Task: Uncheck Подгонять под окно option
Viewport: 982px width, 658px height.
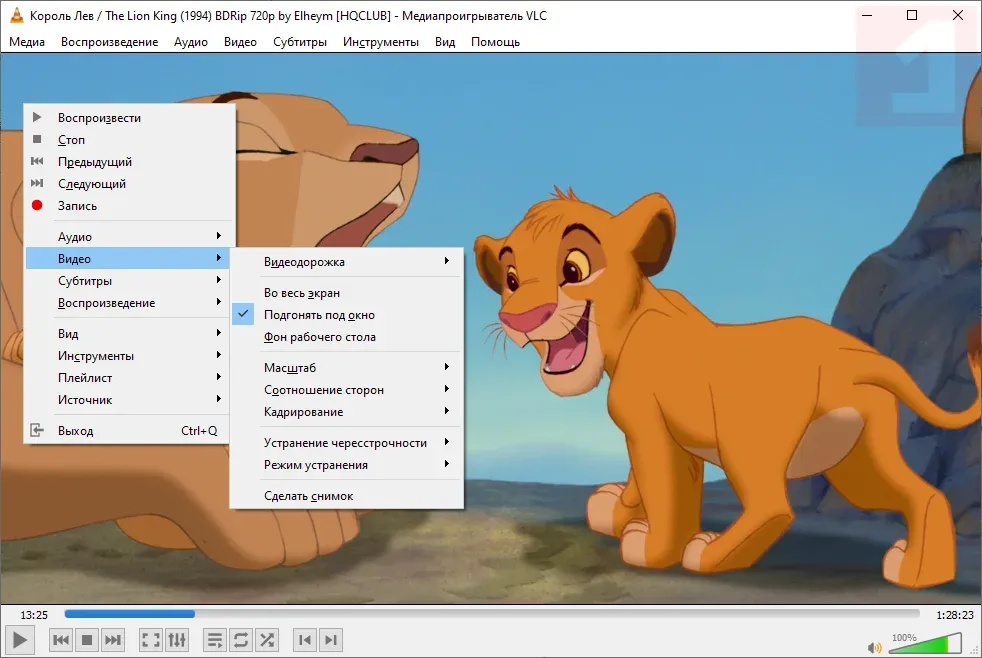Action: (x=346, y=315)
